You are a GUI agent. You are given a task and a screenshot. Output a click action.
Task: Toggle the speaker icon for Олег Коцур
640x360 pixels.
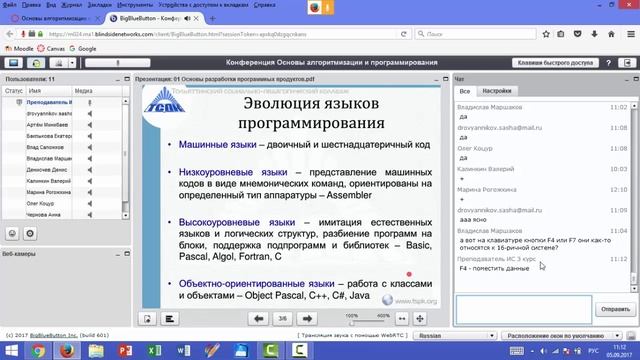point(90,203)
